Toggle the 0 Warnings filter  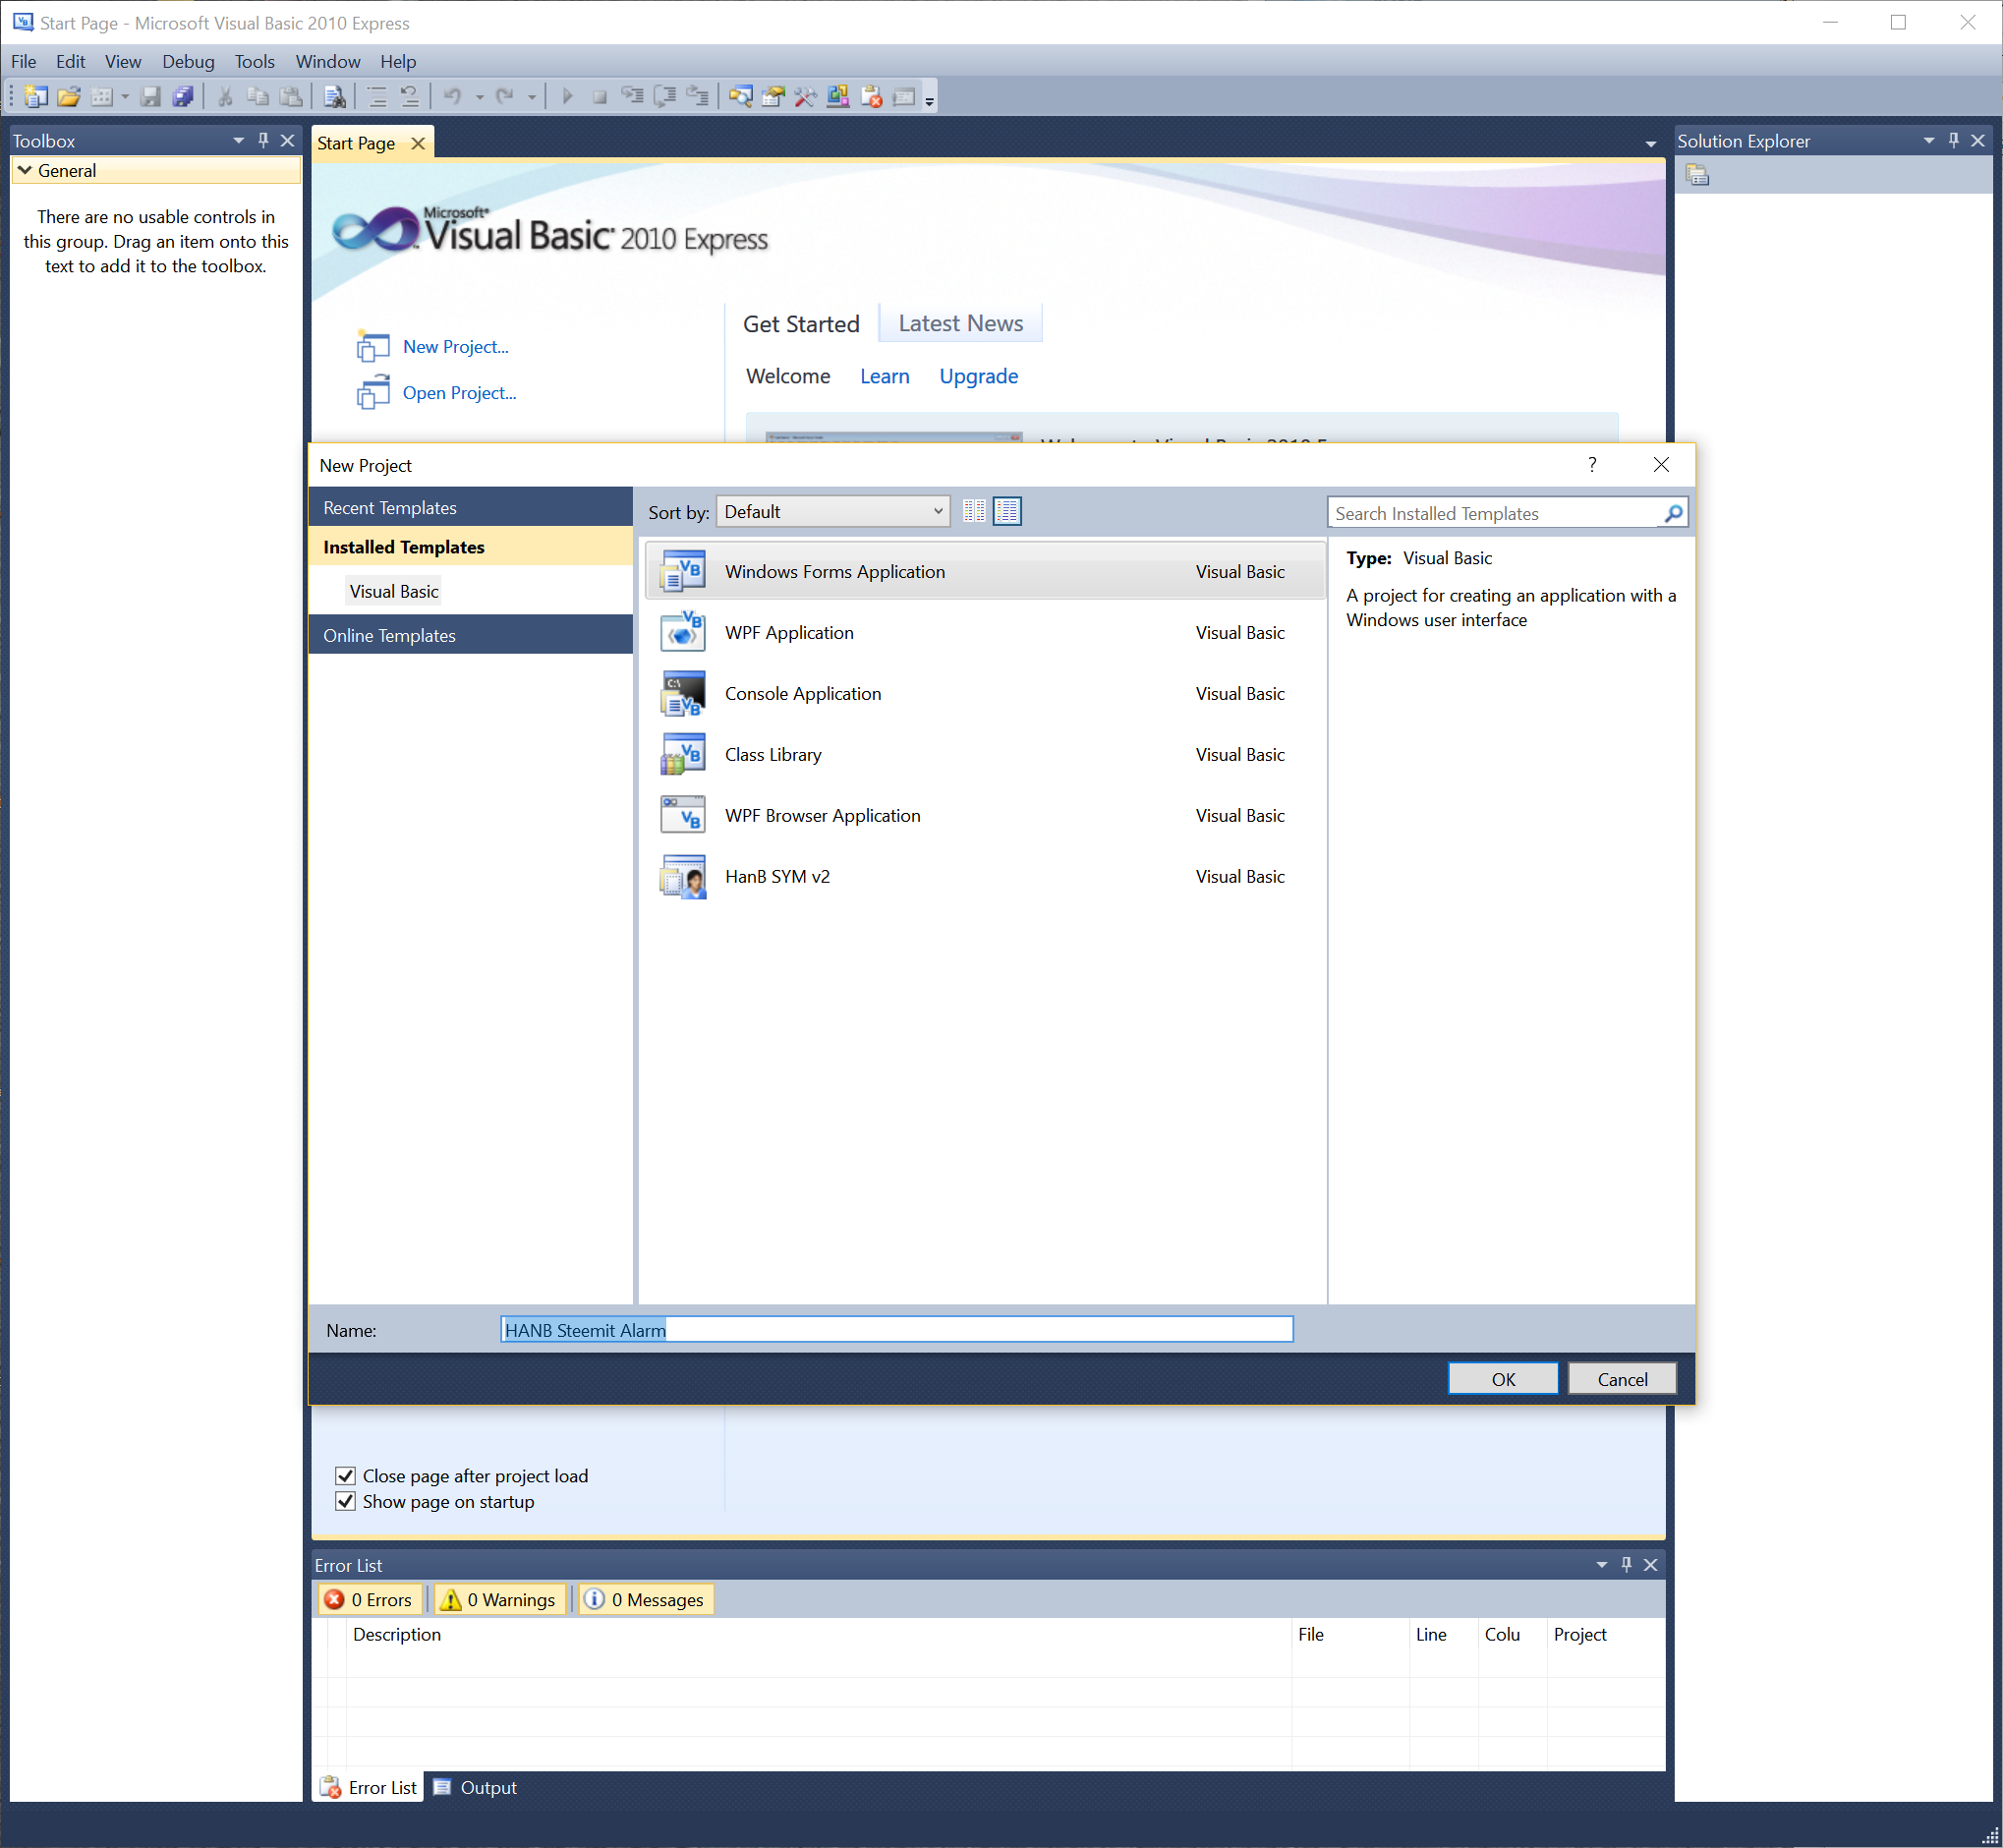pos(498,1600)
